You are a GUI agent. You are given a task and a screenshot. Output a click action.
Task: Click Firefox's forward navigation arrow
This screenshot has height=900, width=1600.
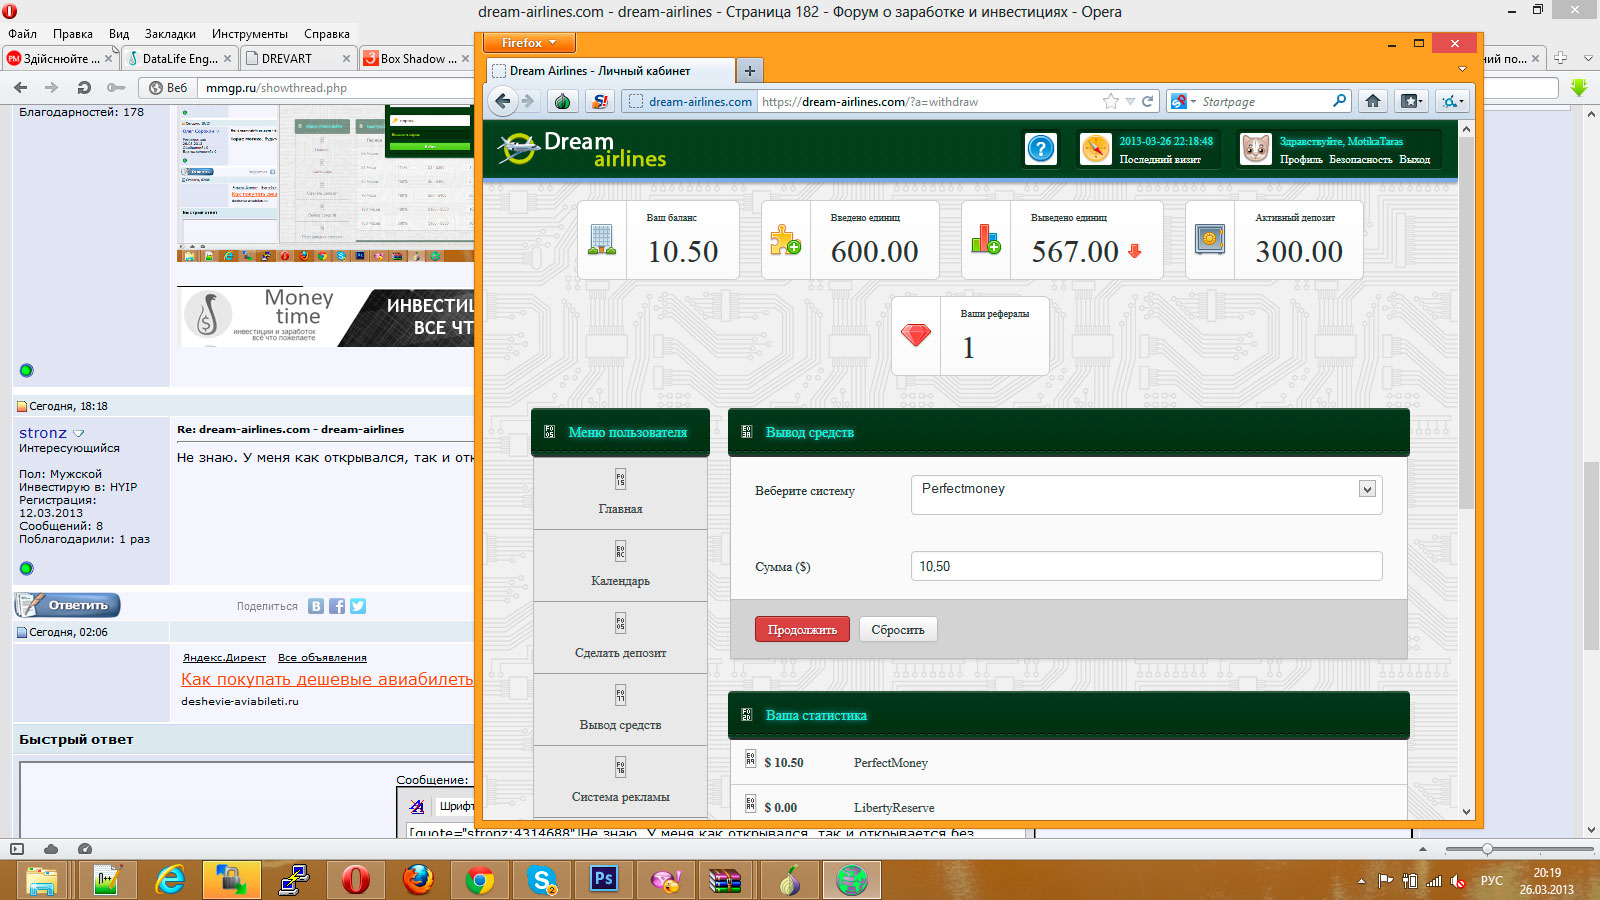pos(528,101)
